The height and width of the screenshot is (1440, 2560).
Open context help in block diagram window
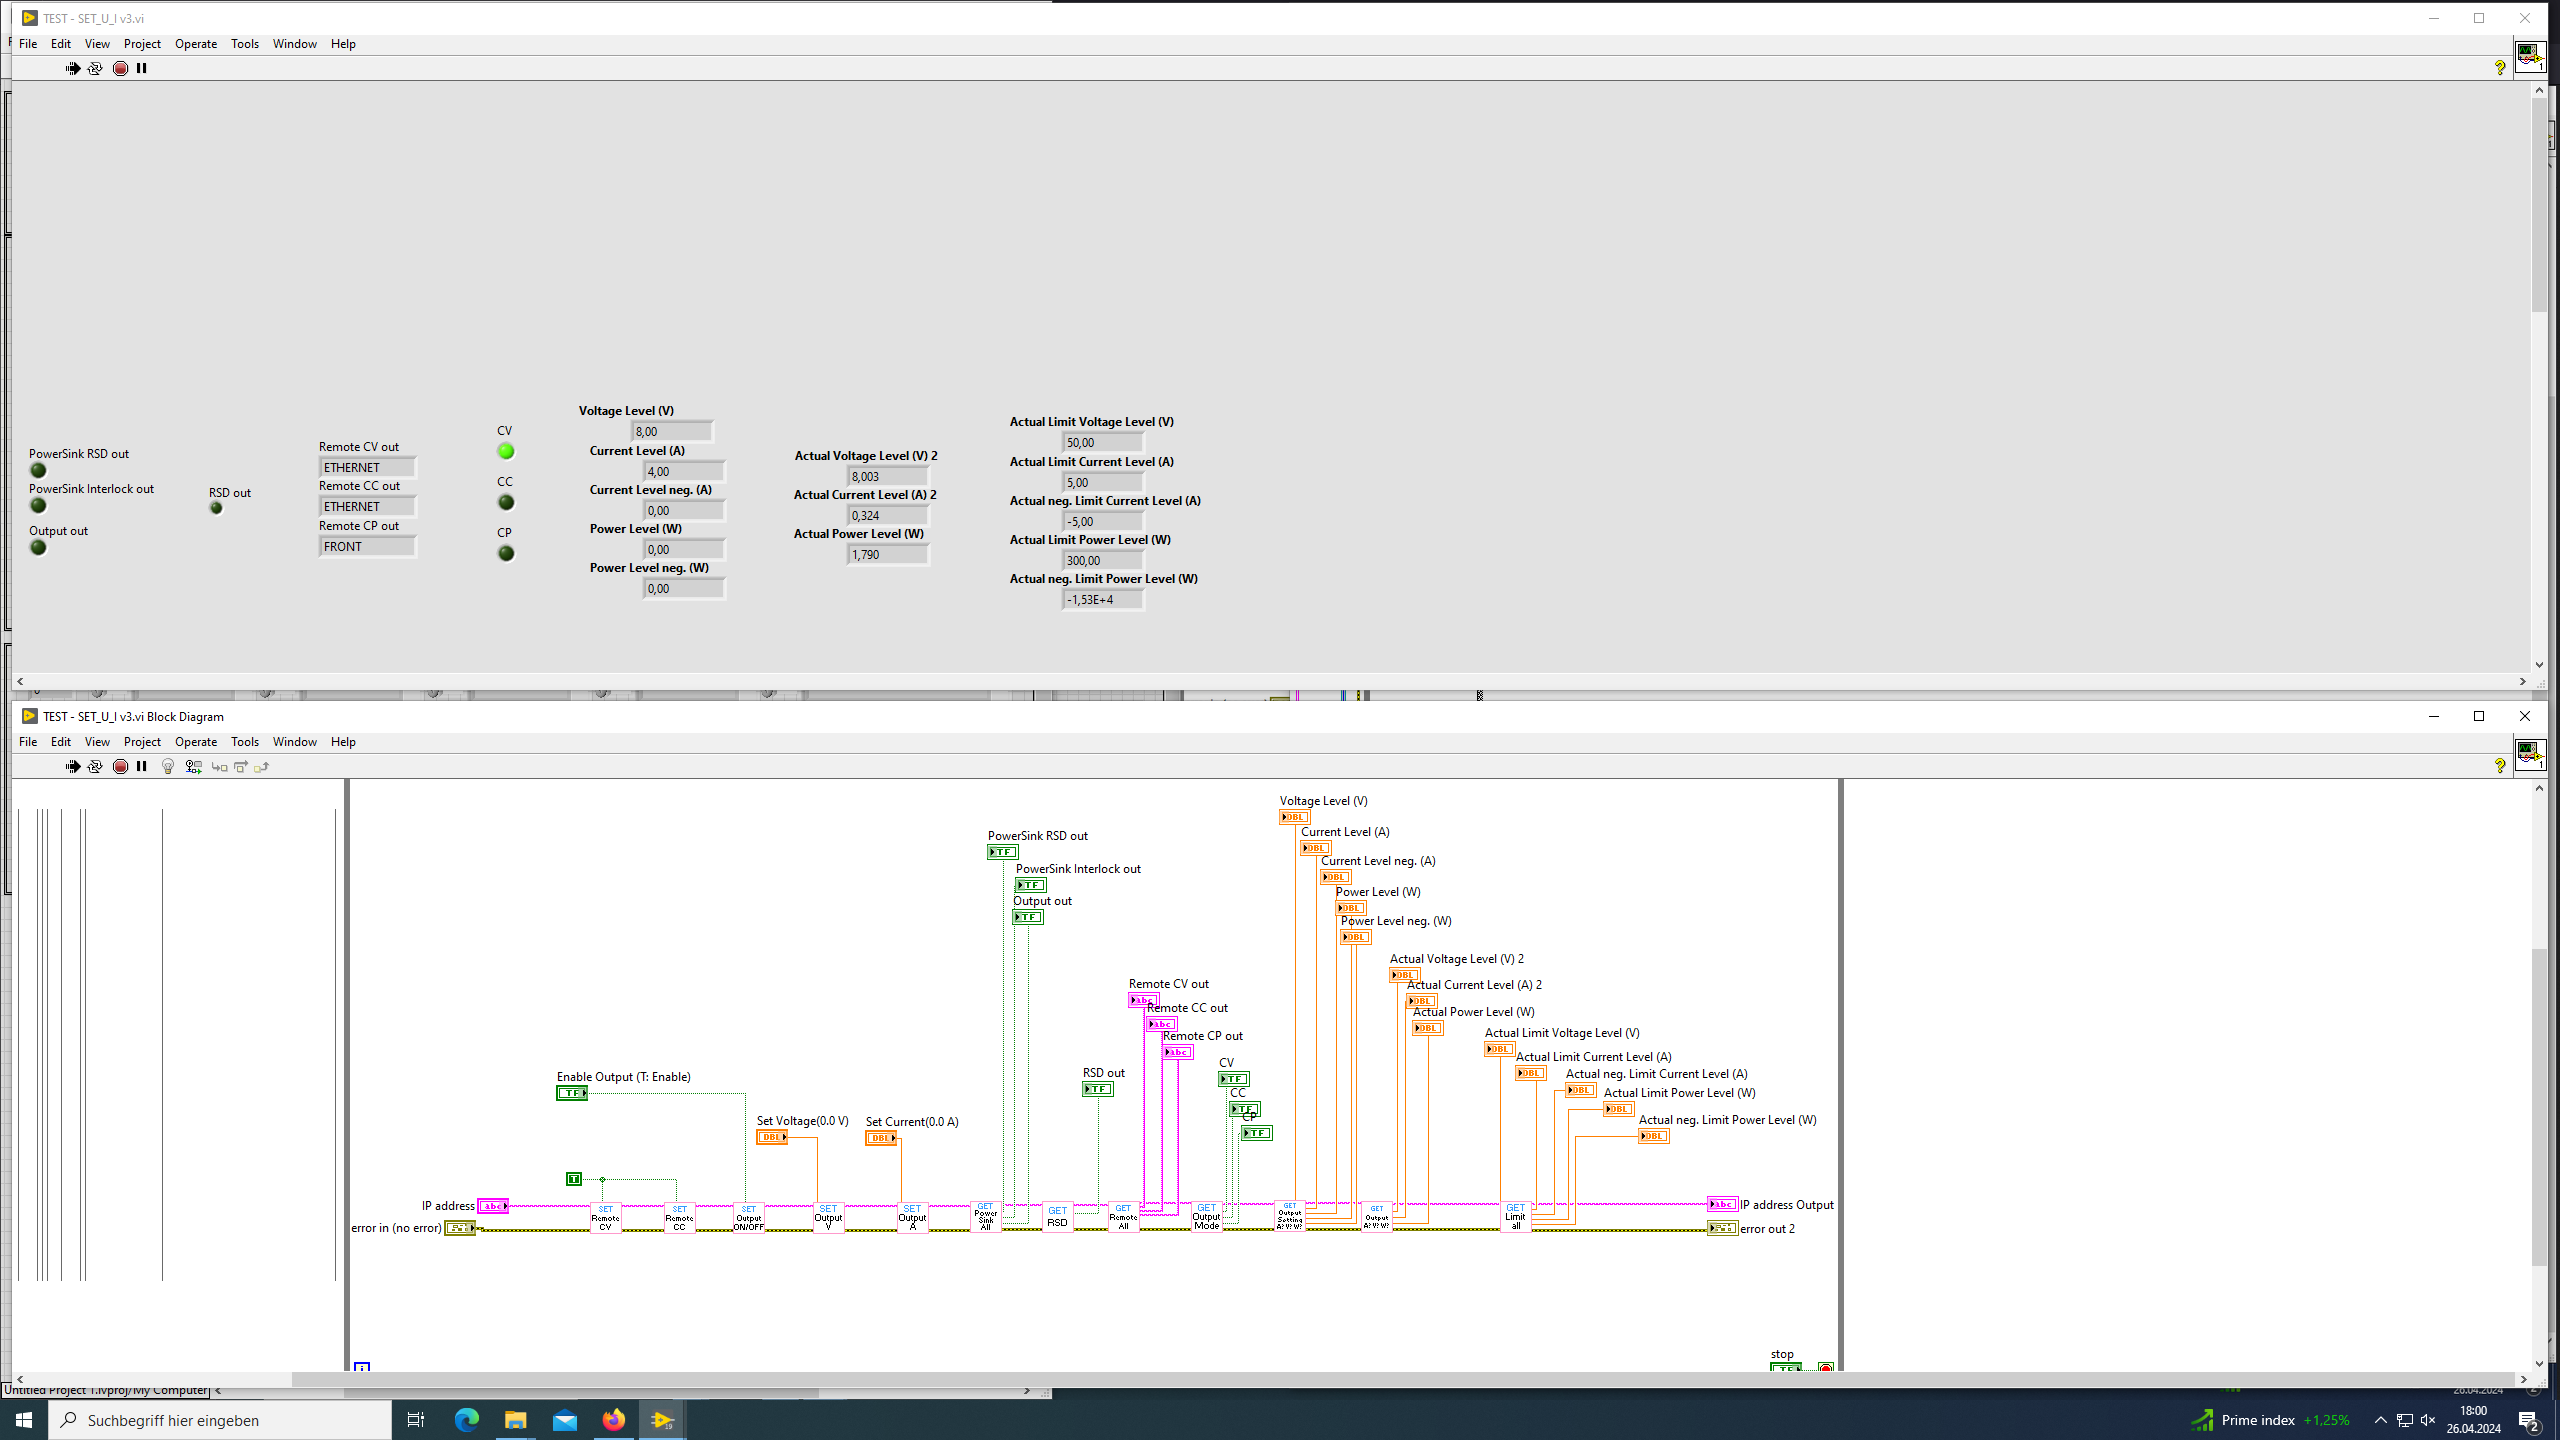[x=2499, y=766]
